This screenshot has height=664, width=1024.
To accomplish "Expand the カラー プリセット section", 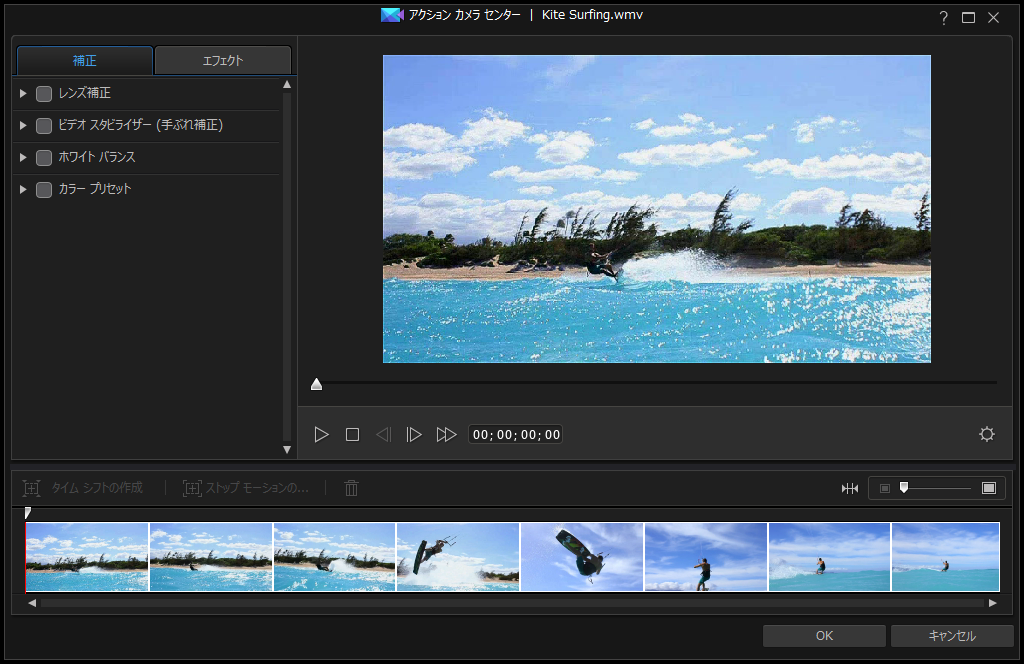I will pos(24,190).
